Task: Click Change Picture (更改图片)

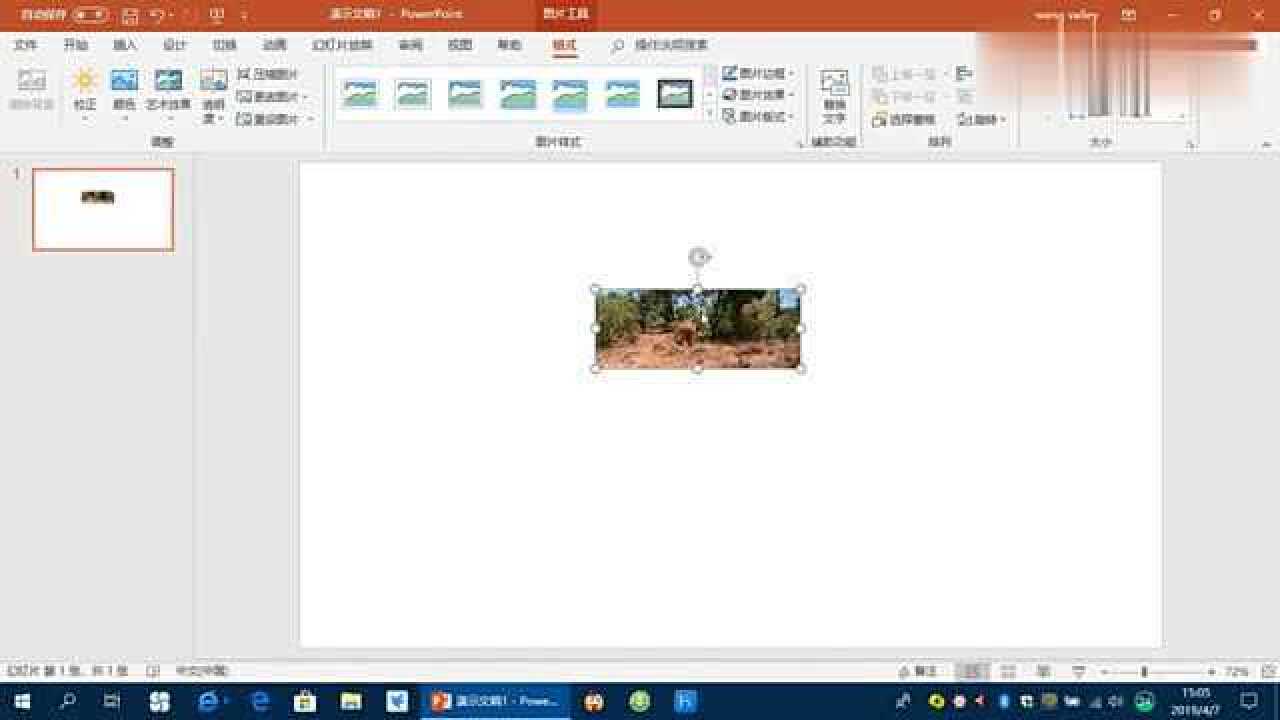Action: click(272, 96)
